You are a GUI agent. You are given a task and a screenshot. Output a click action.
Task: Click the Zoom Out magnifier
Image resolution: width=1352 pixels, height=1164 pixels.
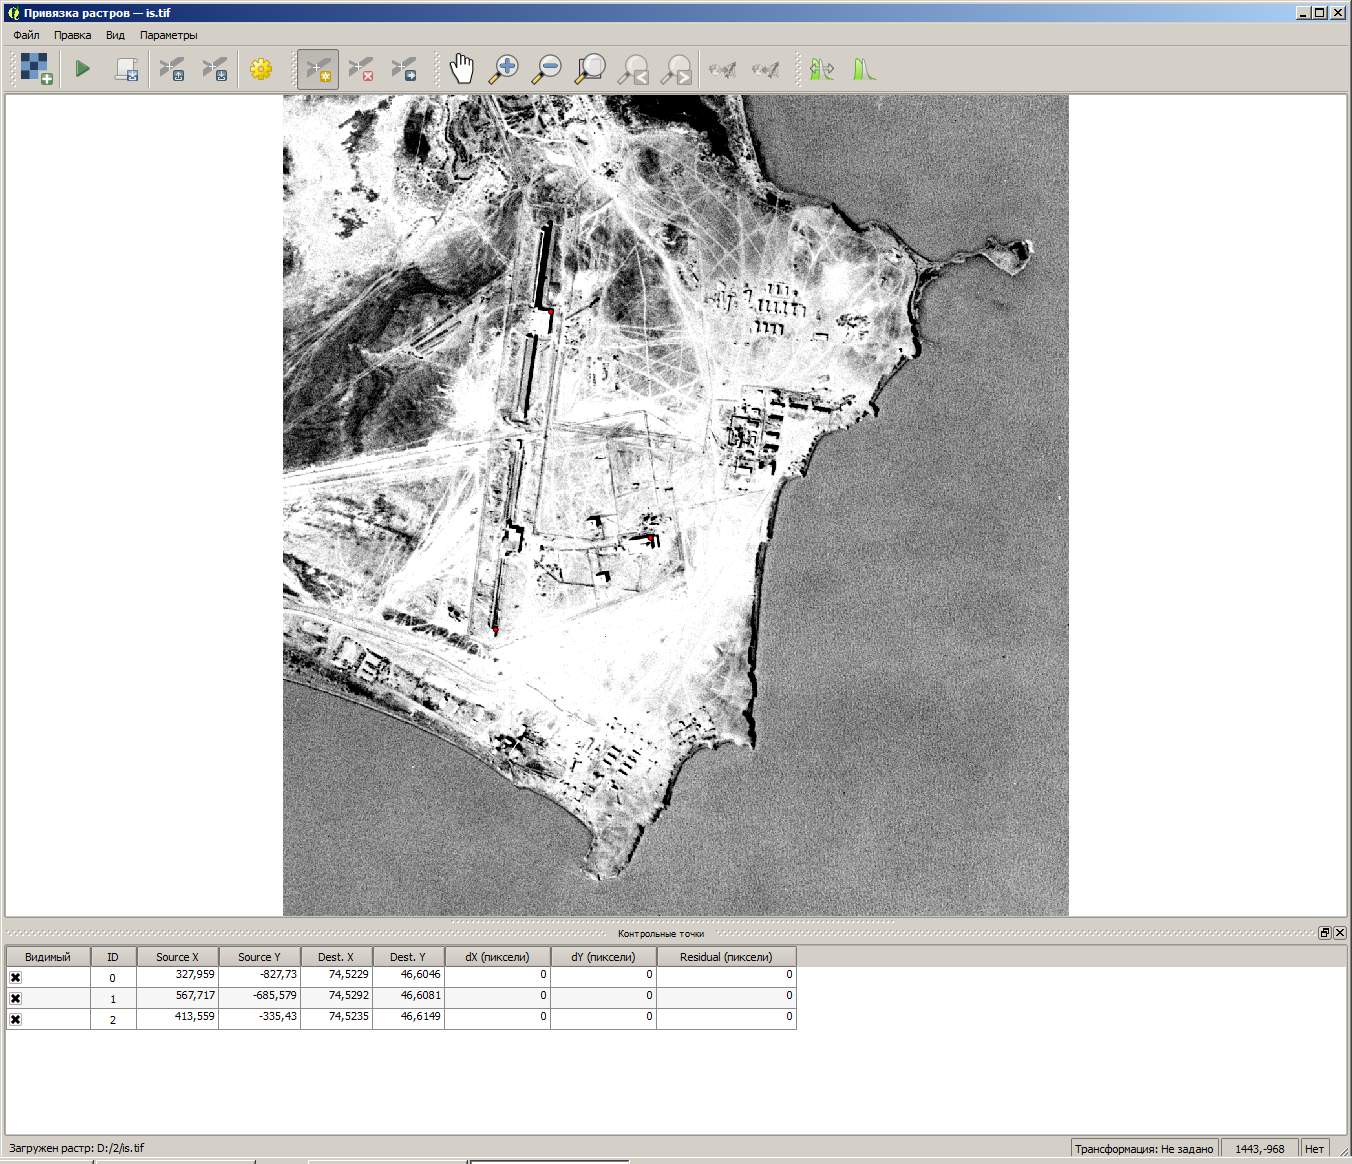pyautogui.click(x=547, y=69)
